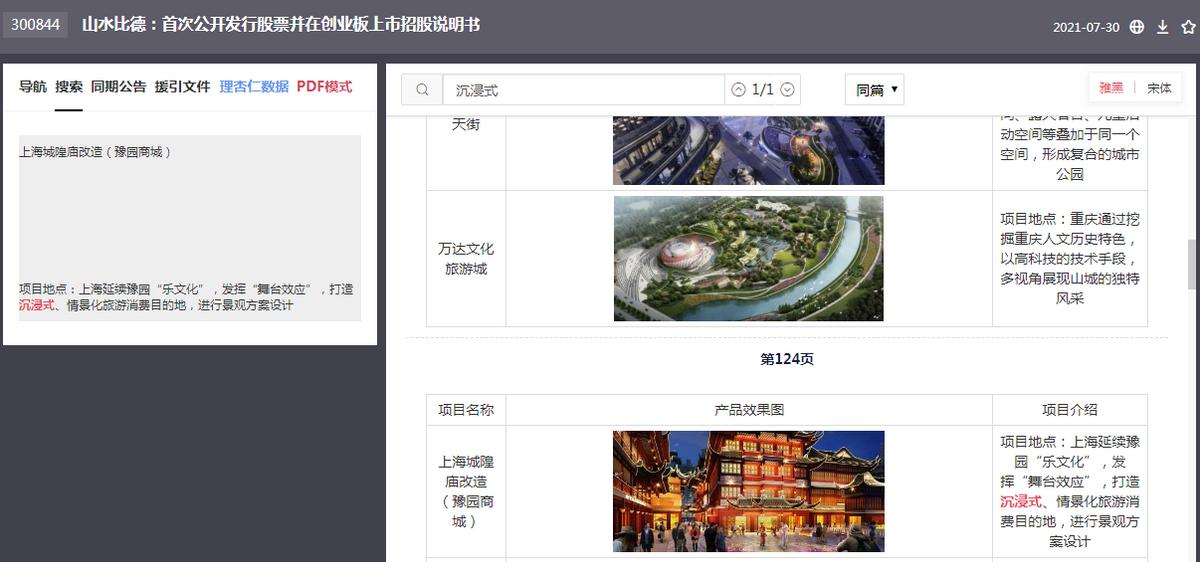Click the 项目名称 column header

tap(466, 410)
